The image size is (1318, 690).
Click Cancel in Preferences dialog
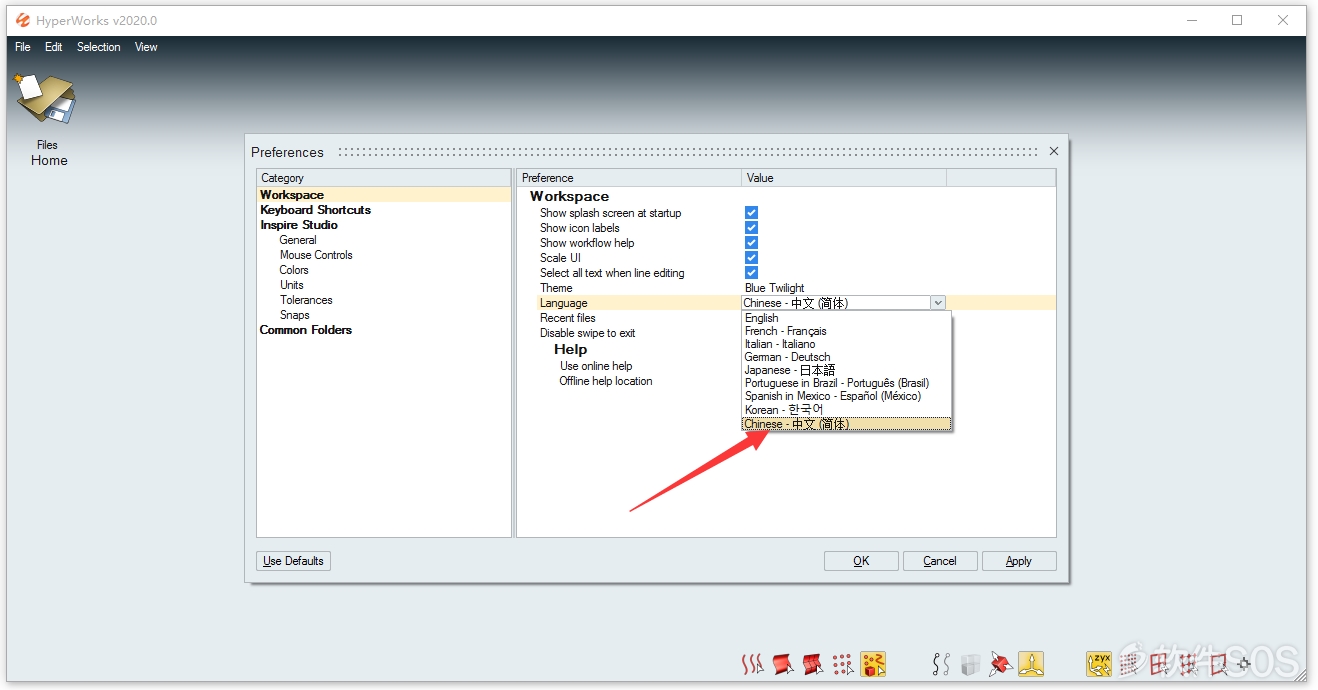[940, 561]
